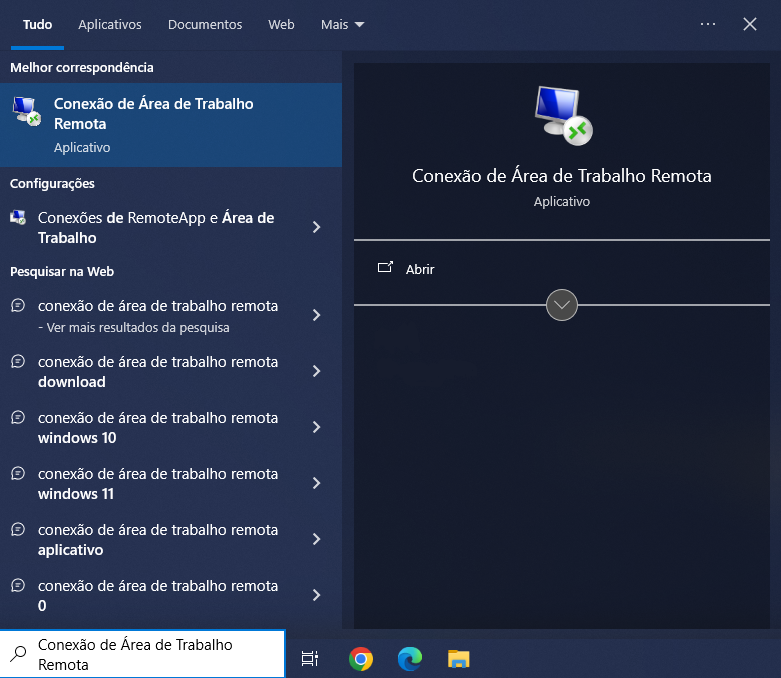Close the search panel with the X
The image size is (781, 678).
tap(750, 24)
